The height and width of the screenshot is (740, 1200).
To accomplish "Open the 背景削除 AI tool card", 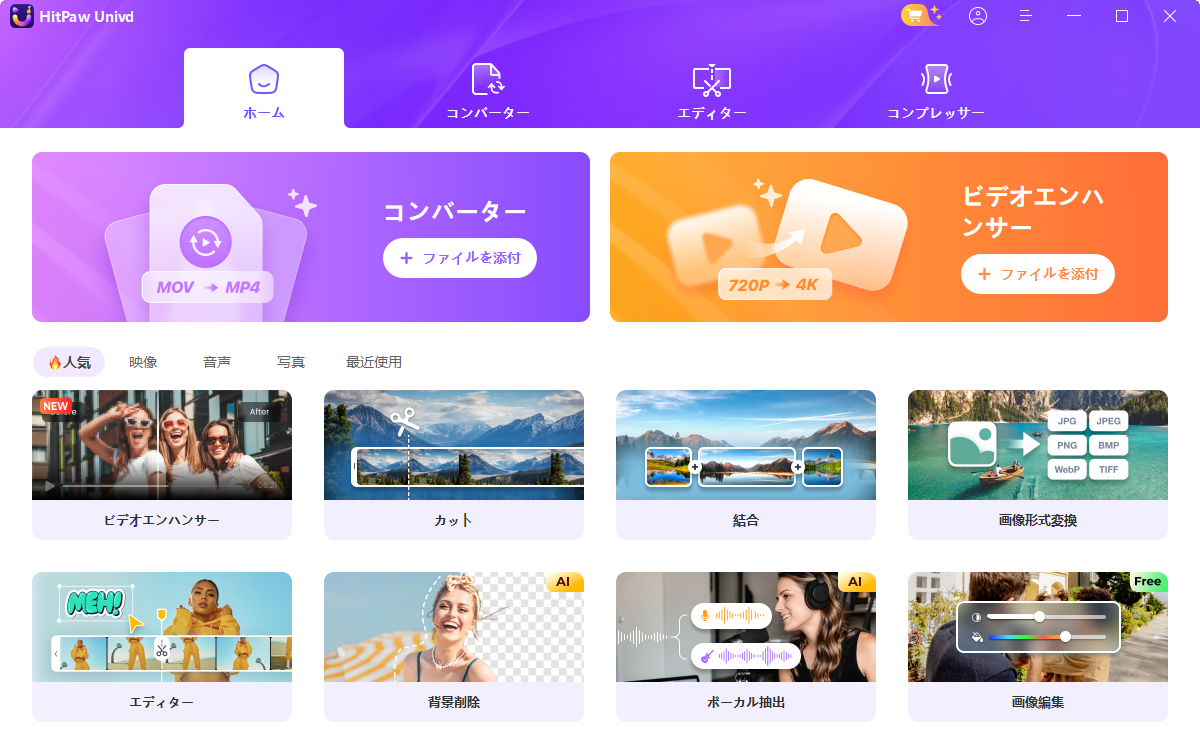I will point(454,647).
